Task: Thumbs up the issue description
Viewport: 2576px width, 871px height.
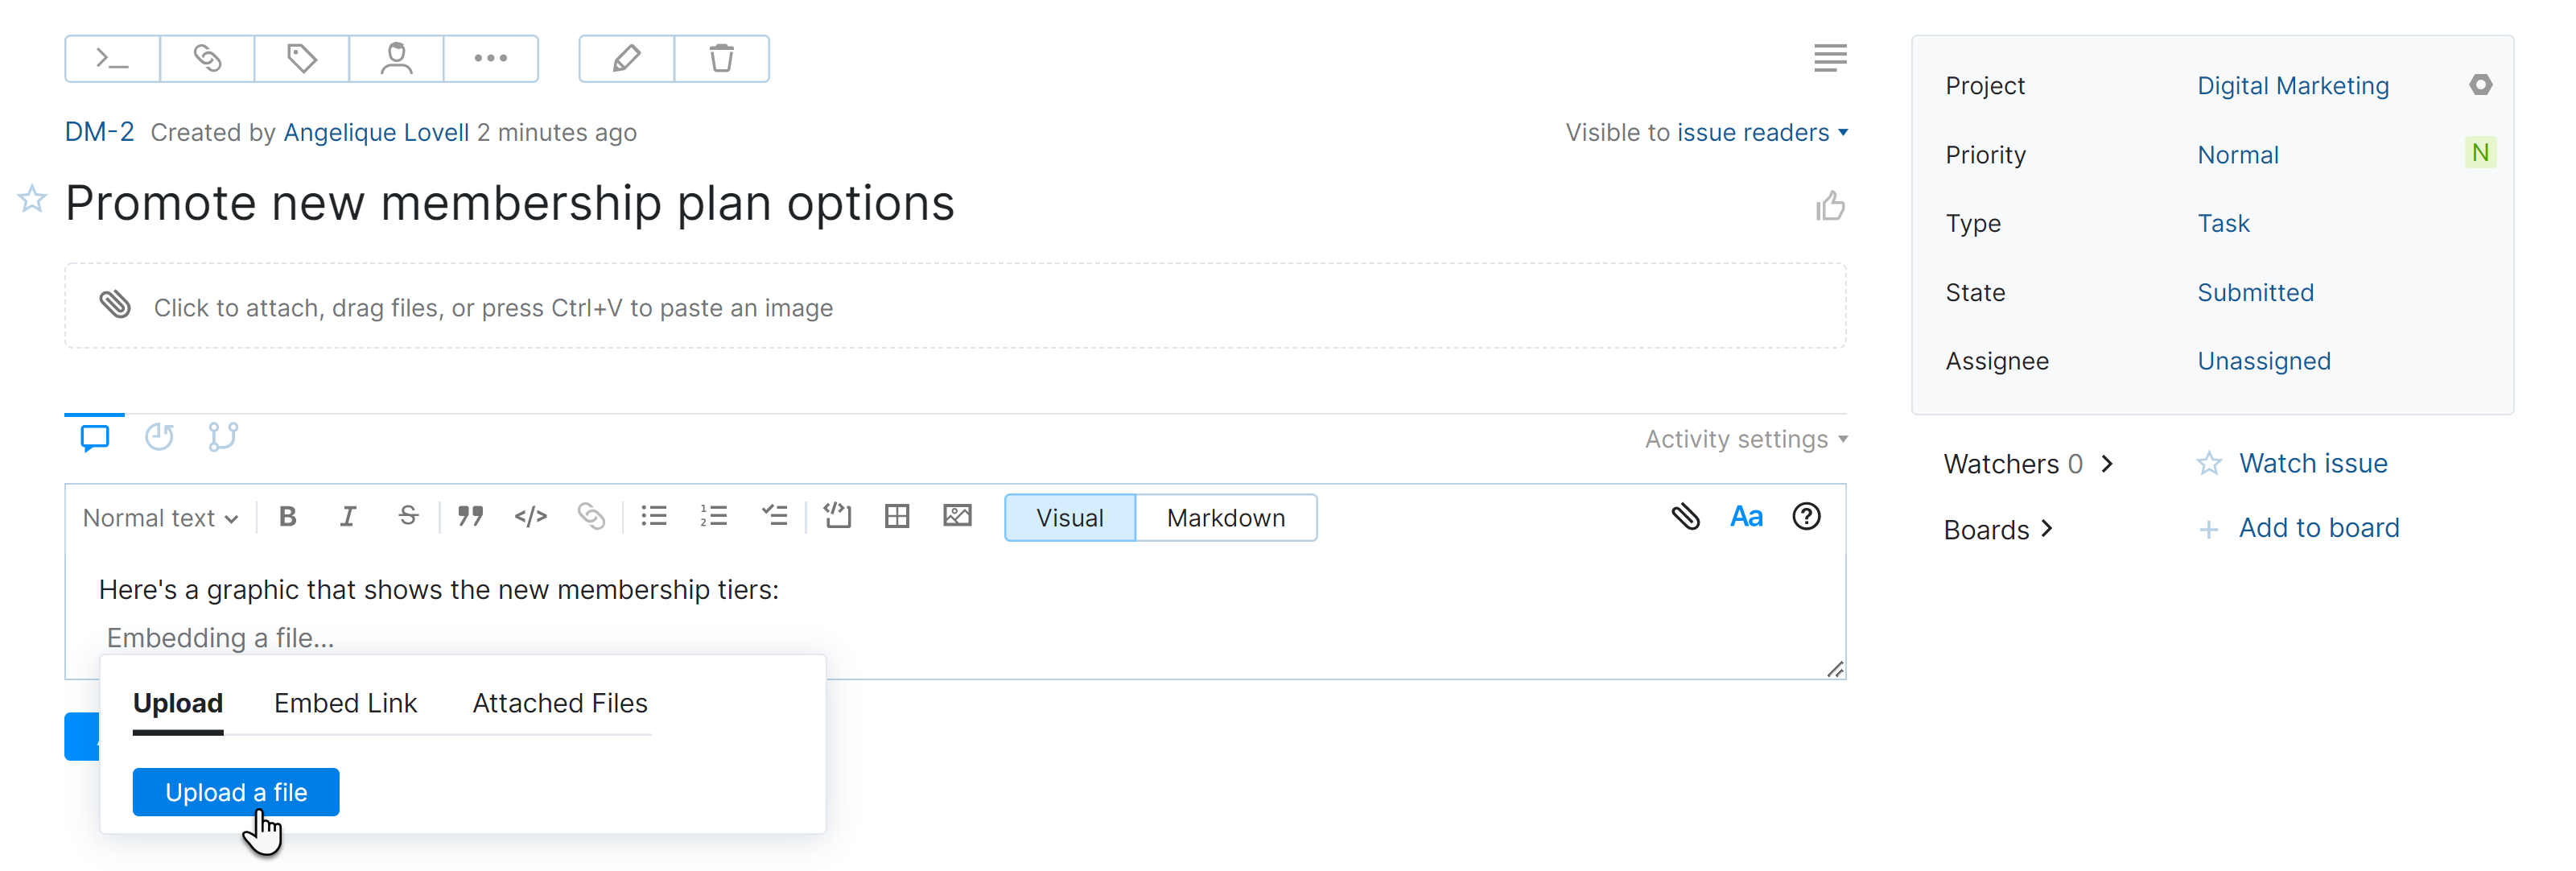Action: click(x=1830, y=205)
